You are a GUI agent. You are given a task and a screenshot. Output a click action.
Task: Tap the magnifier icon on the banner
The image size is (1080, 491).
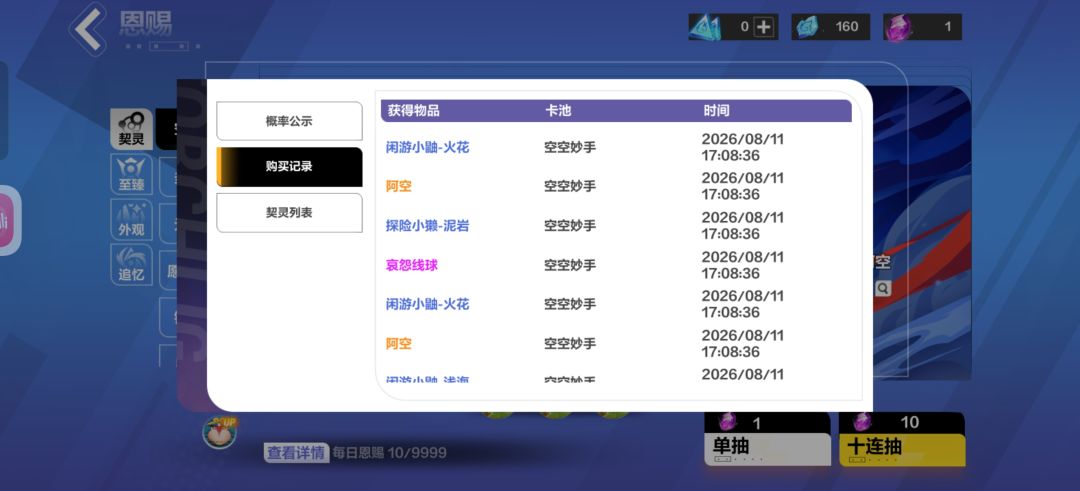[883, 289]
